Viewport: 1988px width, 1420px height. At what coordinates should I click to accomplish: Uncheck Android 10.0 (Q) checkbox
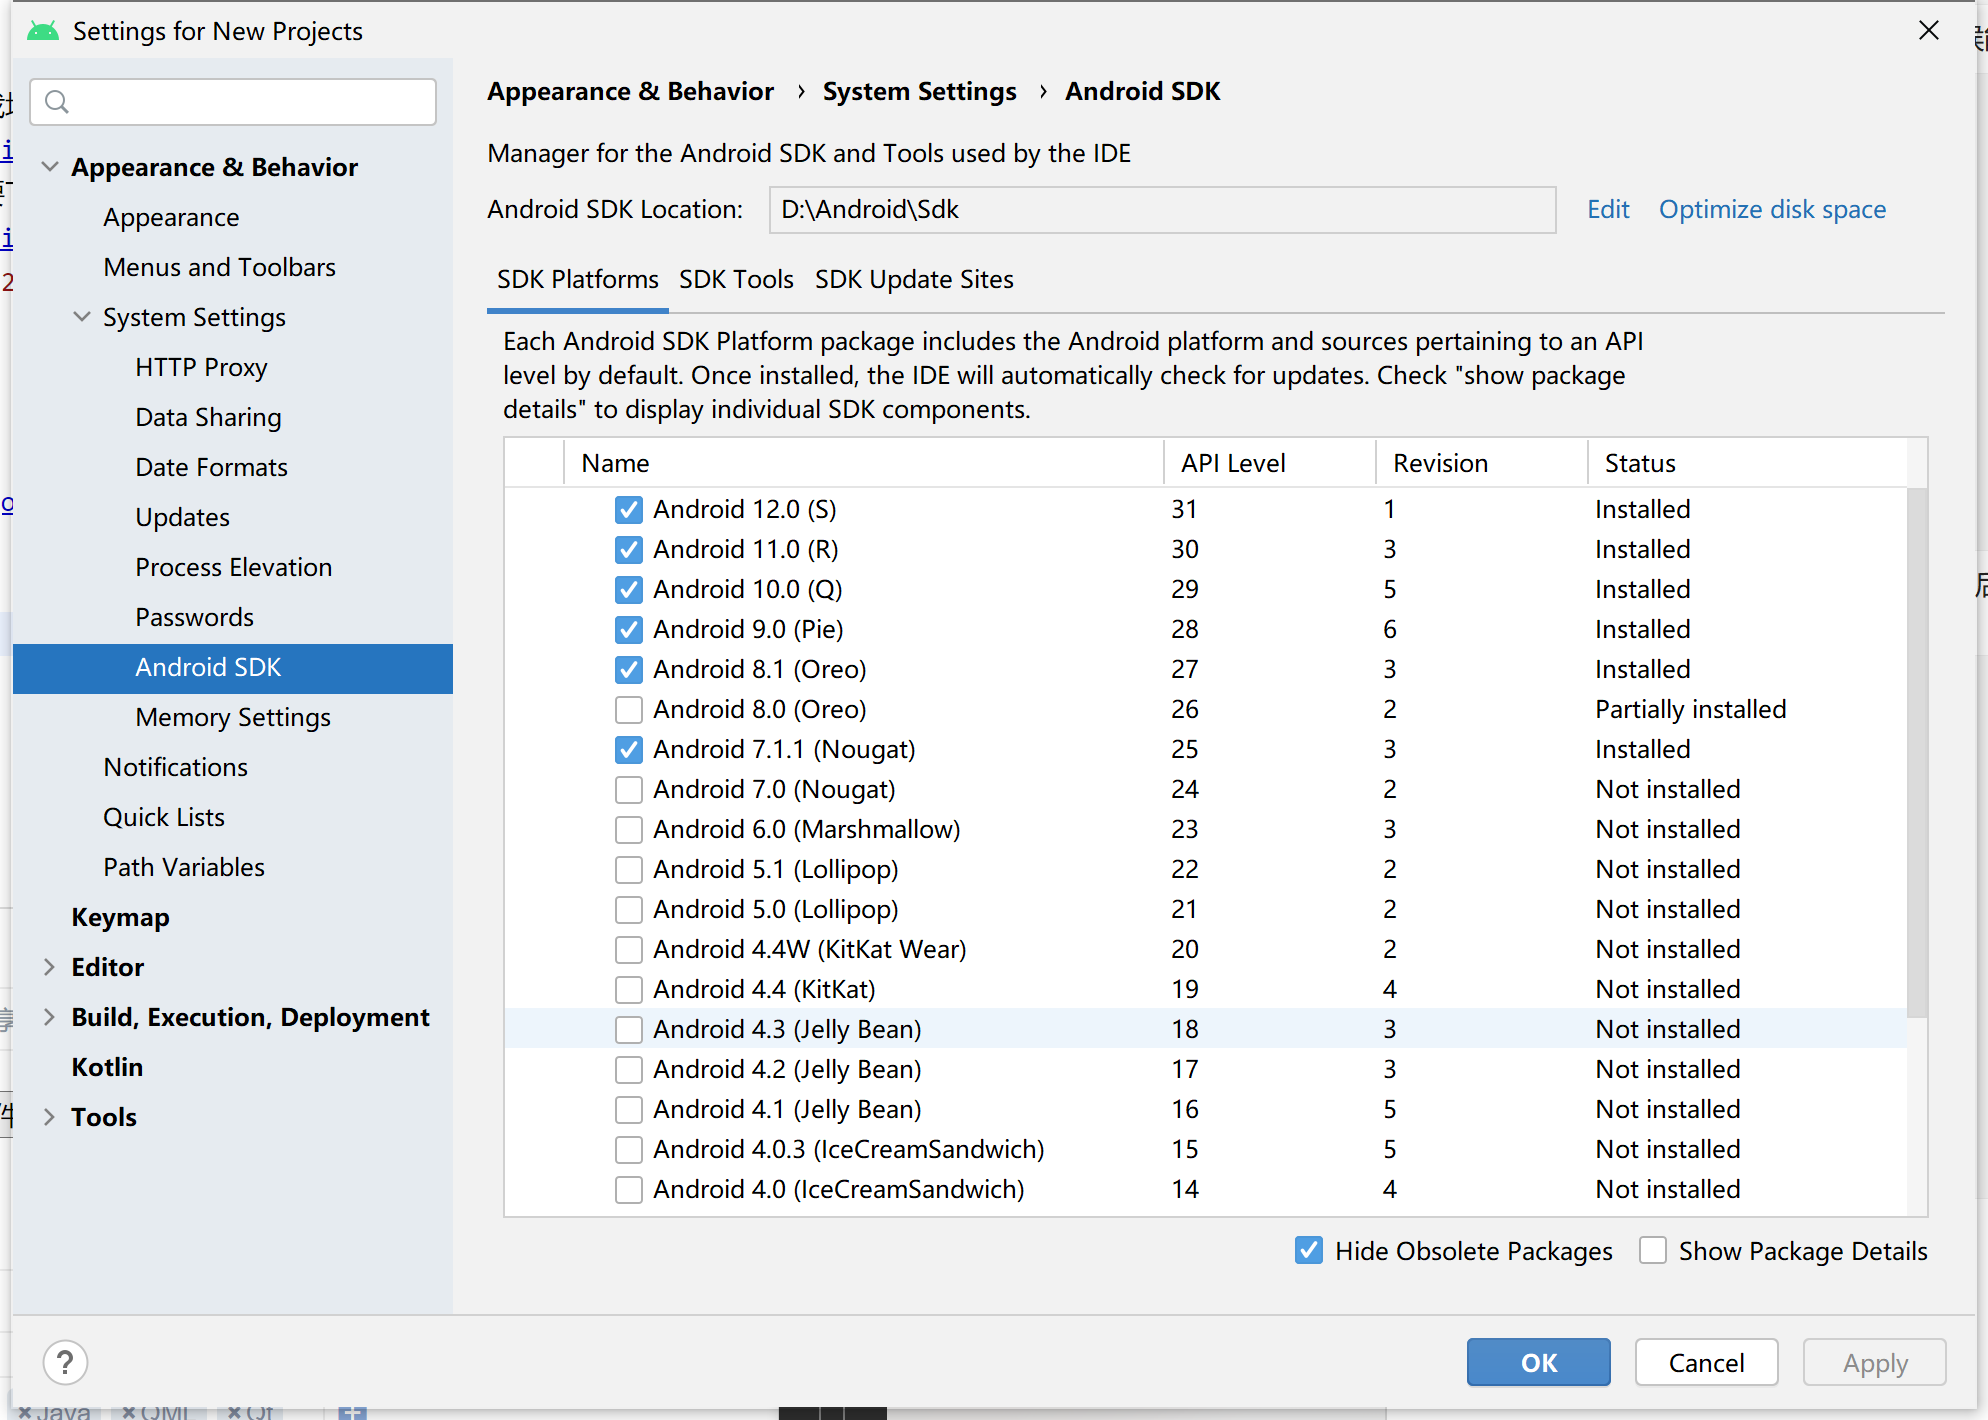(x=628, y=590)
